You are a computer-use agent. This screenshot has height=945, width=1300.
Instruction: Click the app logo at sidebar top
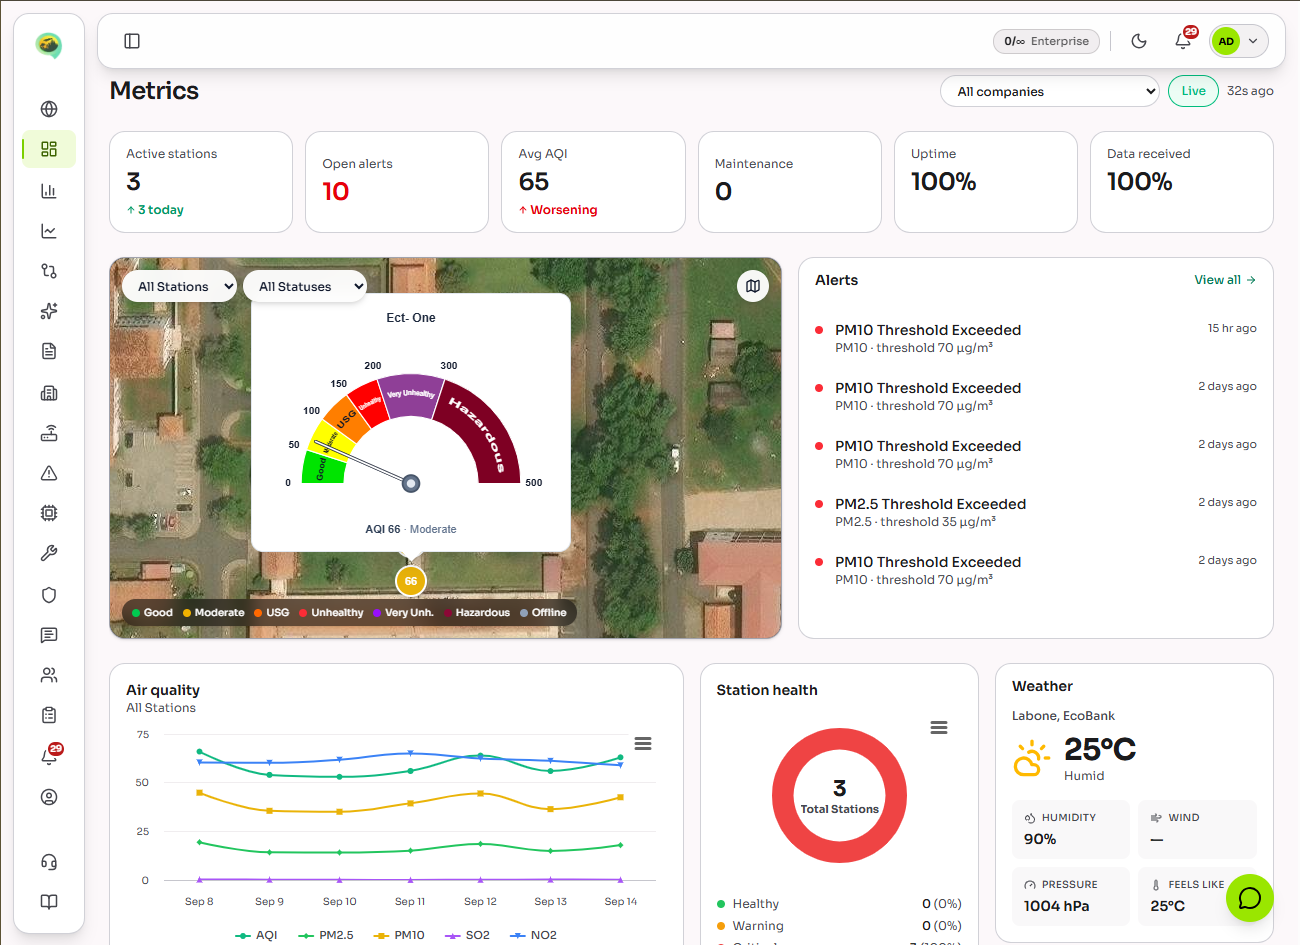pos(48,45)
